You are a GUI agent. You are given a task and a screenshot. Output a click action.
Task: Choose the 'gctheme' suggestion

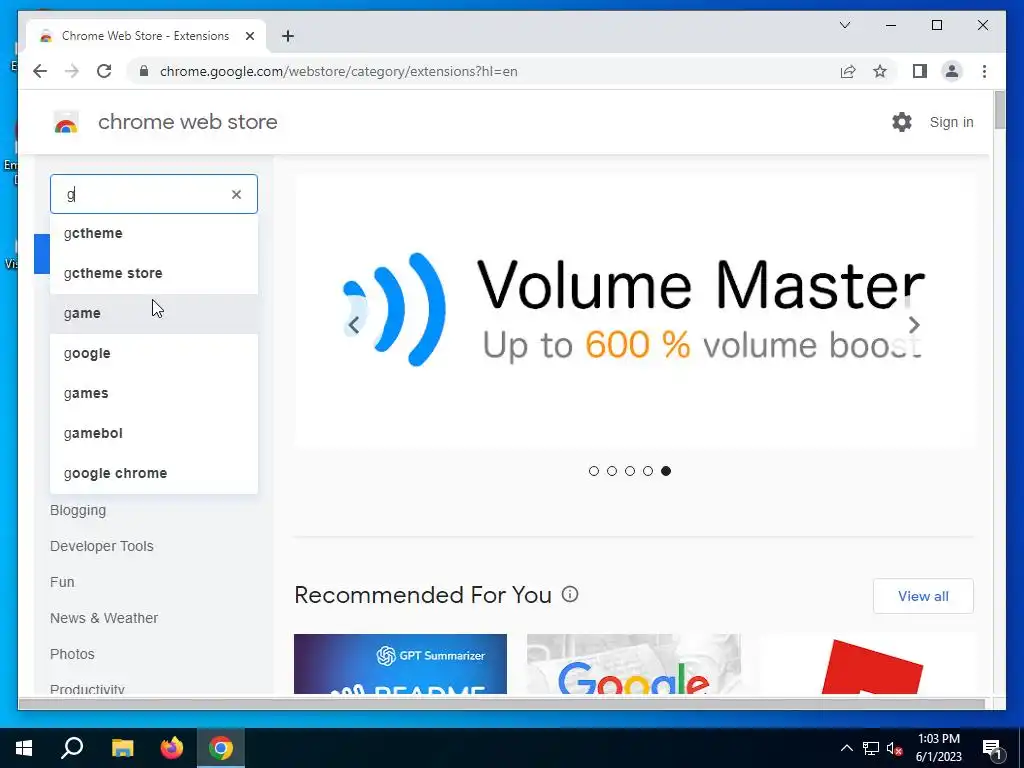coord(154,233)
